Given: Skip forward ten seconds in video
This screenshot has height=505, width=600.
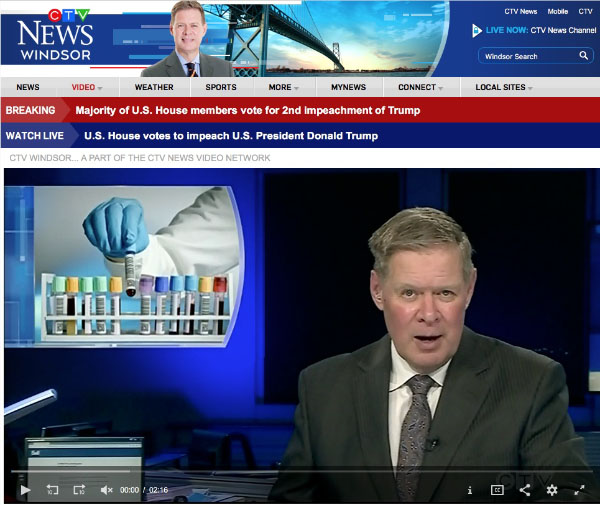Looking at the screenshot, I should tap(80, 490).
